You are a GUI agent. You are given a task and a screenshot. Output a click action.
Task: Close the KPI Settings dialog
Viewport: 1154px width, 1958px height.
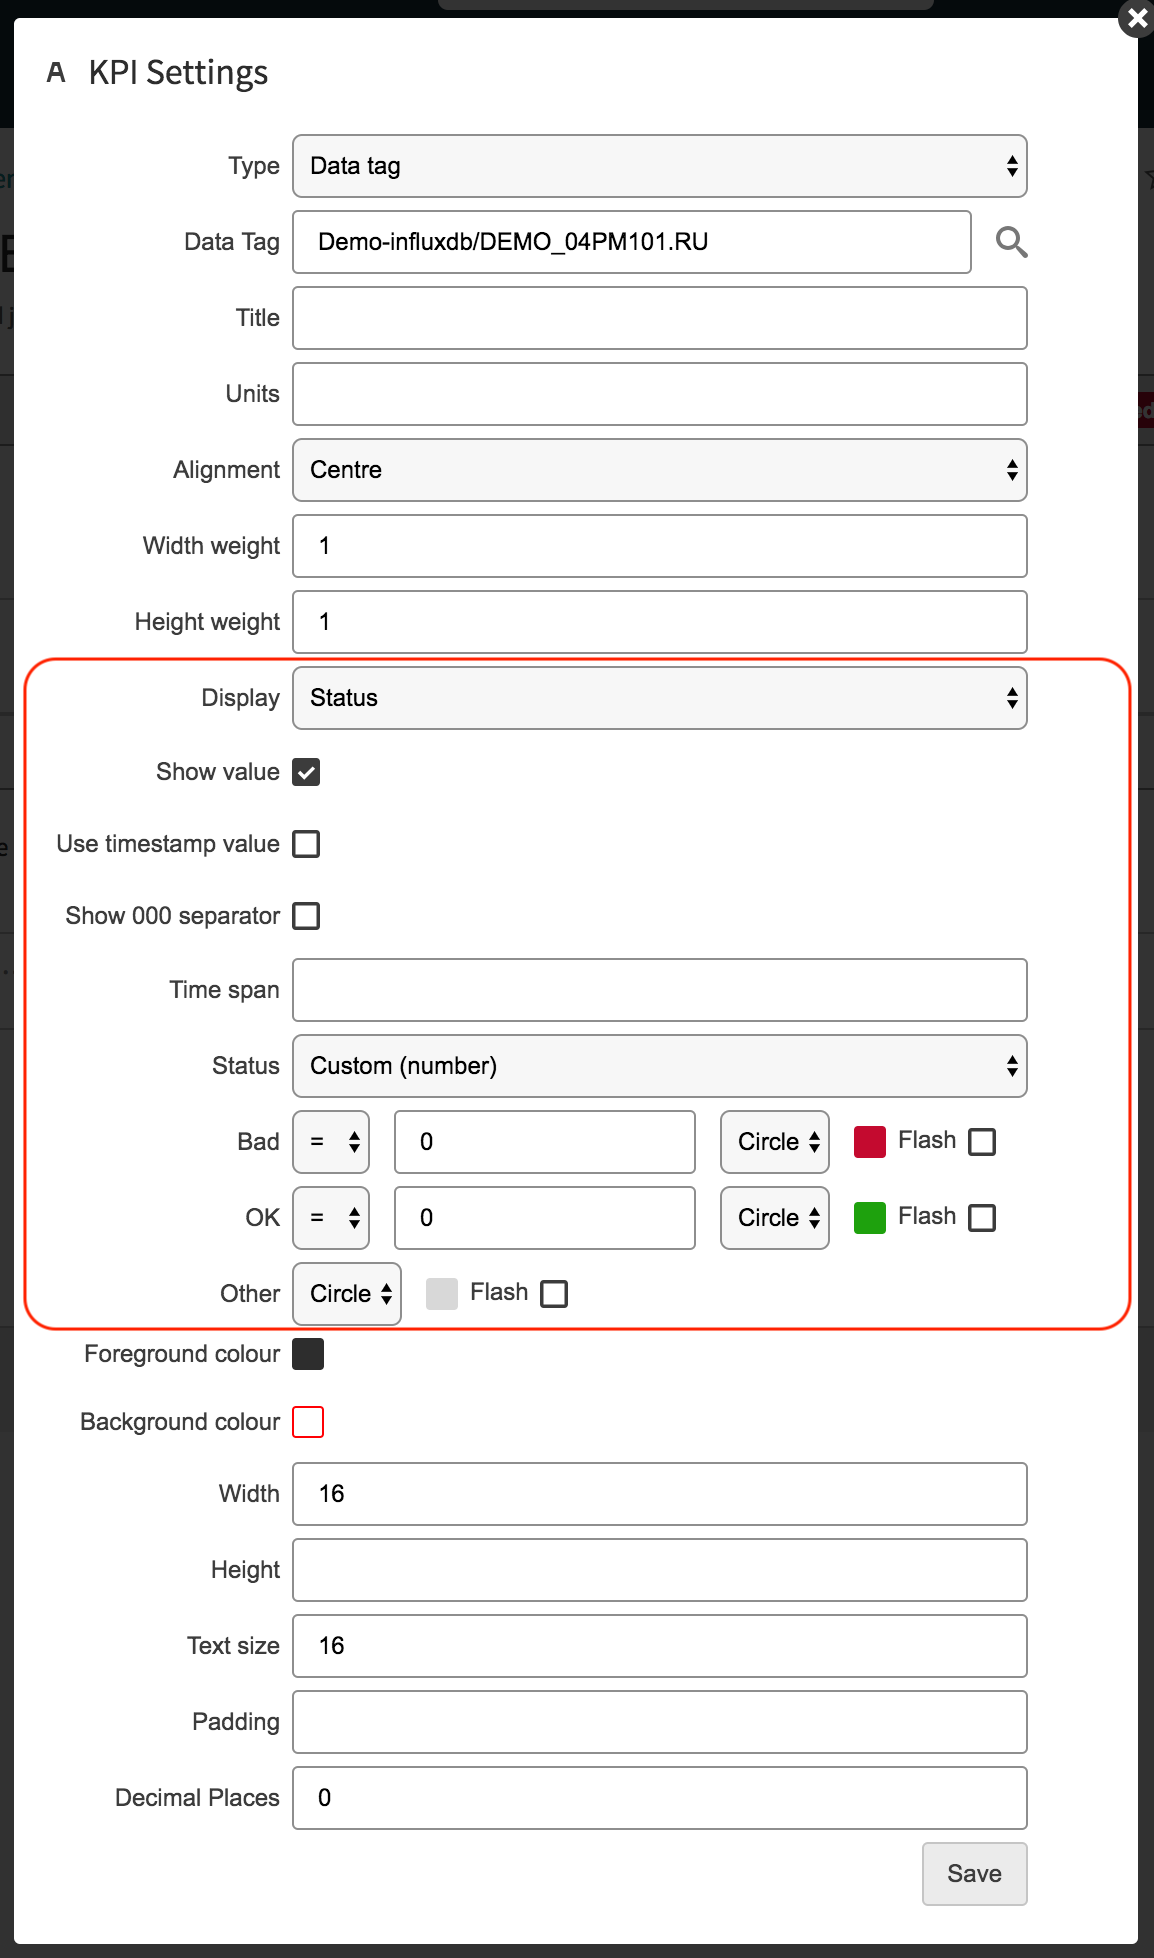point(1136,18)
